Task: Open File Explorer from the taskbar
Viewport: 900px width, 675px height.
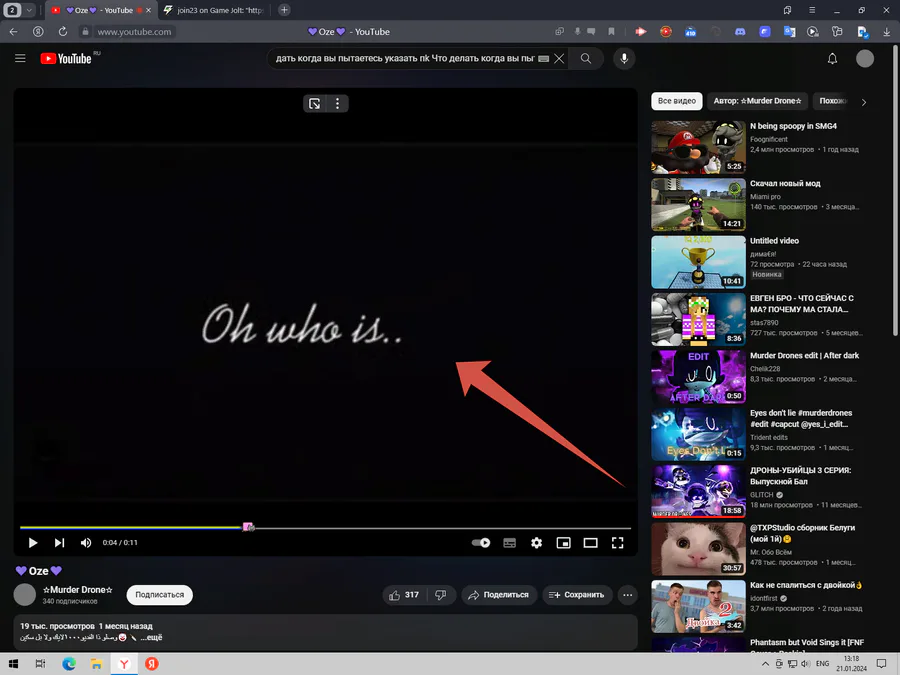Action: click(x=96, y=664)
